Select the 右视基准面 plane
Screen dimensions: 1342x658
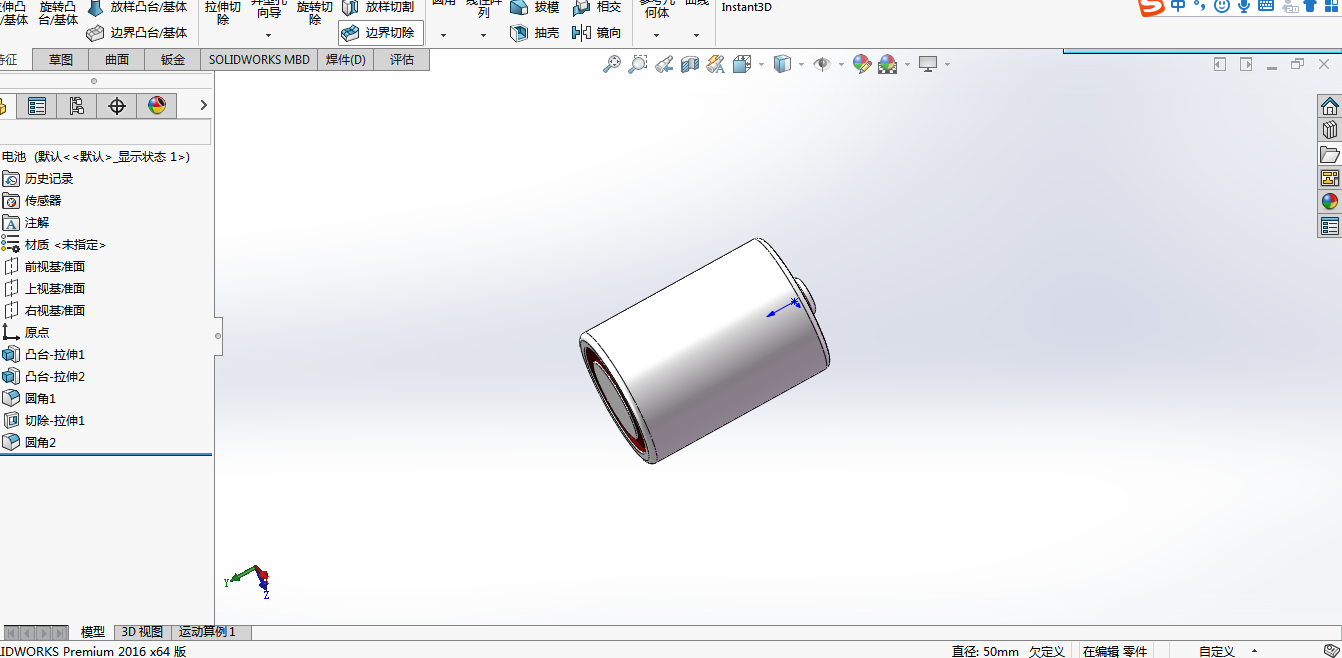[x=44, y=311]
